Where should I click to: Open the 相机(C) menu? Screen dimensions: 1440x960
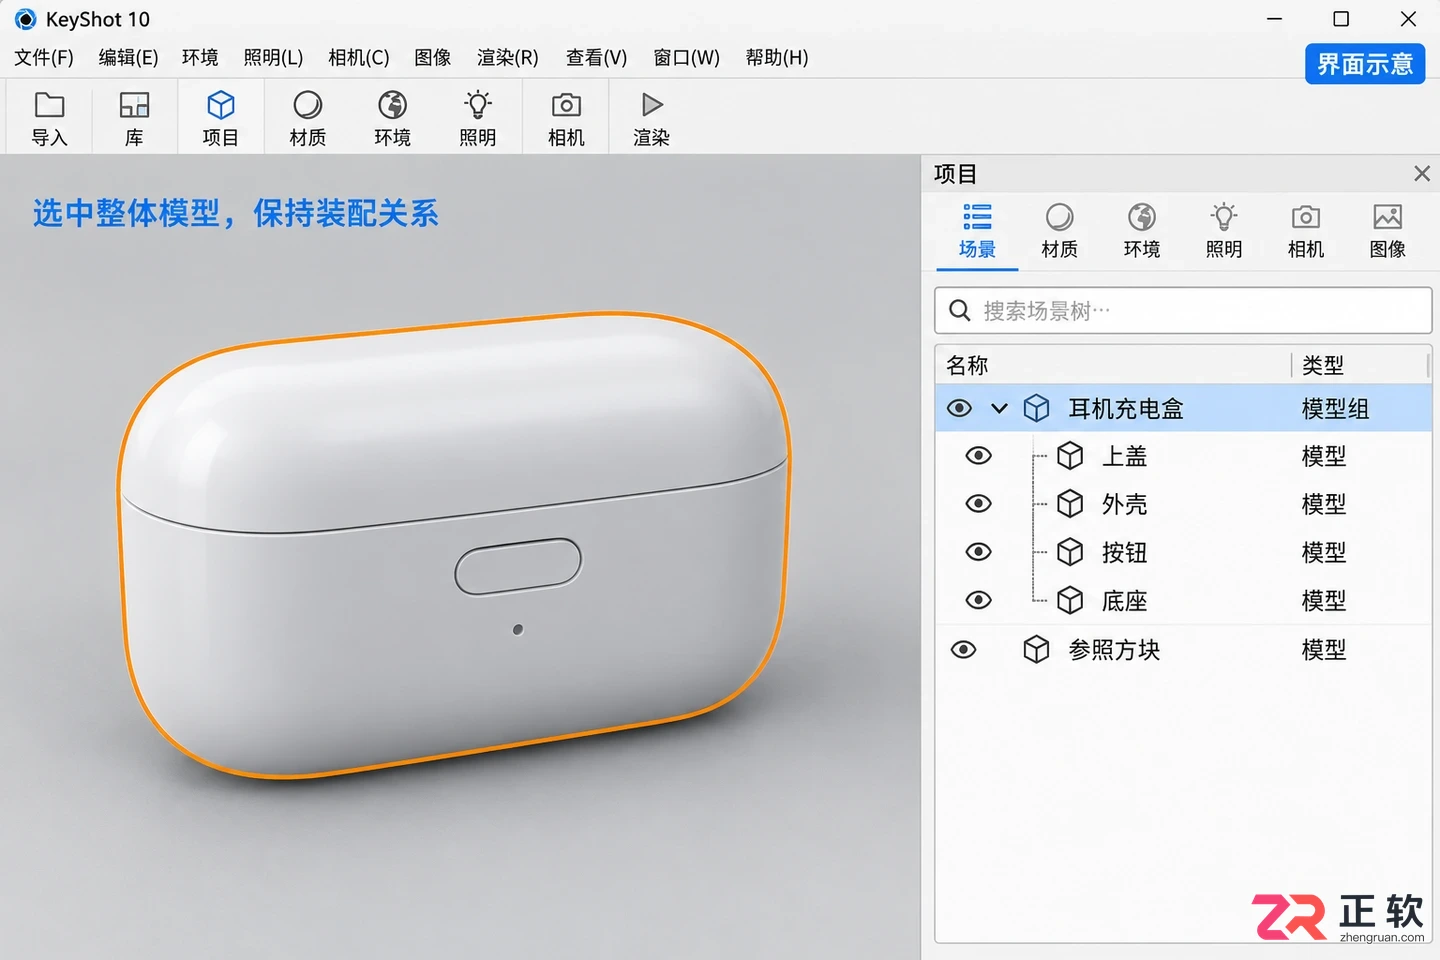358,57
